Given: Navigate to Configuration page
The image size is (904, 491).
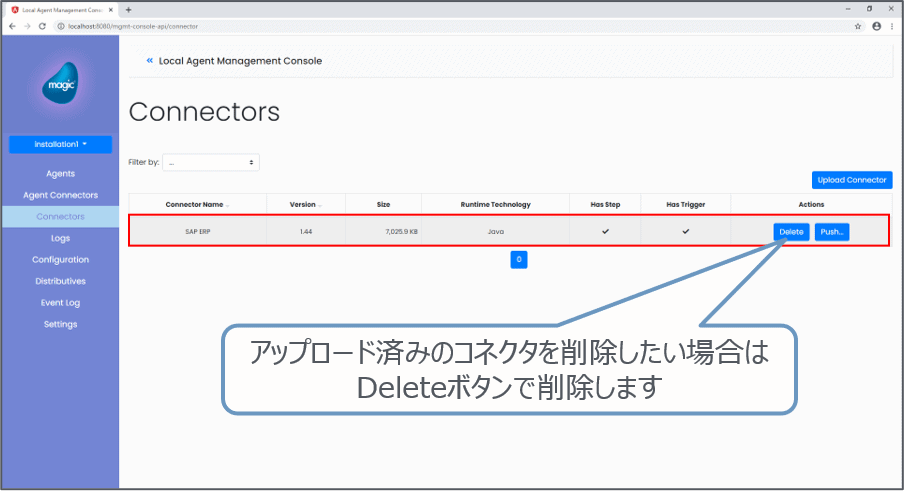Looking at the screenshot, I should point(60,260).
